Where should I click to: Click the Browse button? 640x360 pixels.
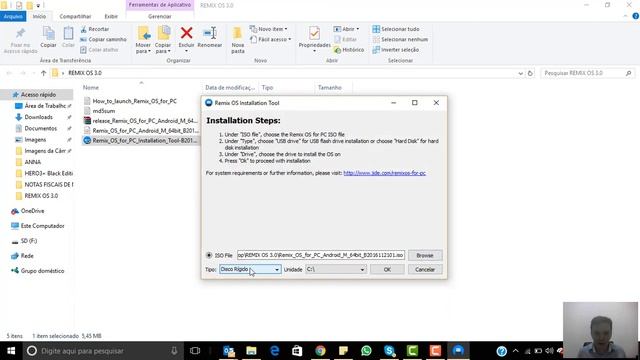pos(425,255)
